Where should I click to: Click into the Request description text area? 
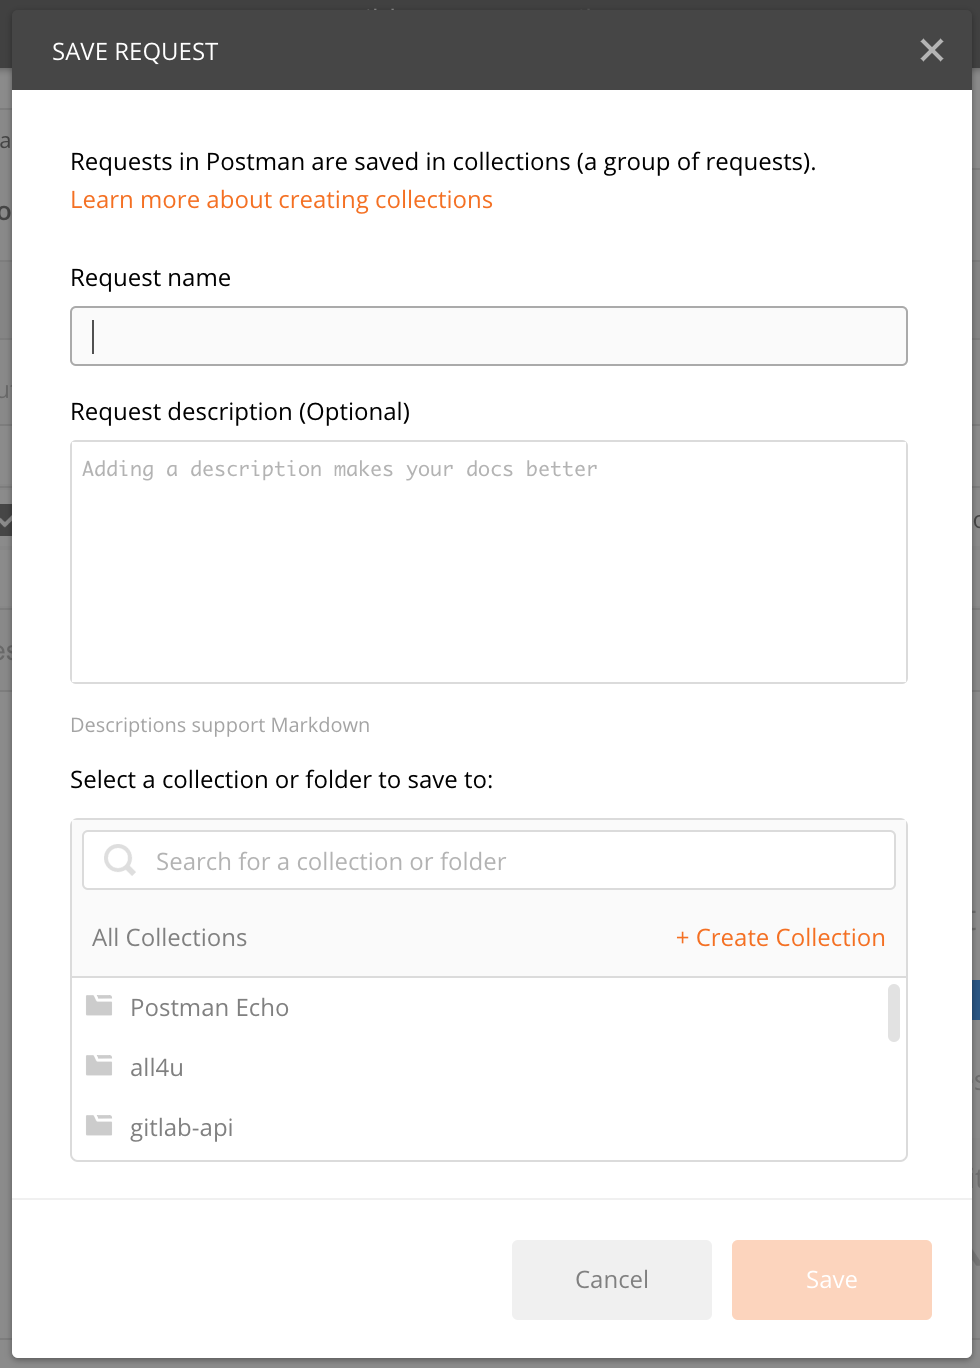pos(489,562)
